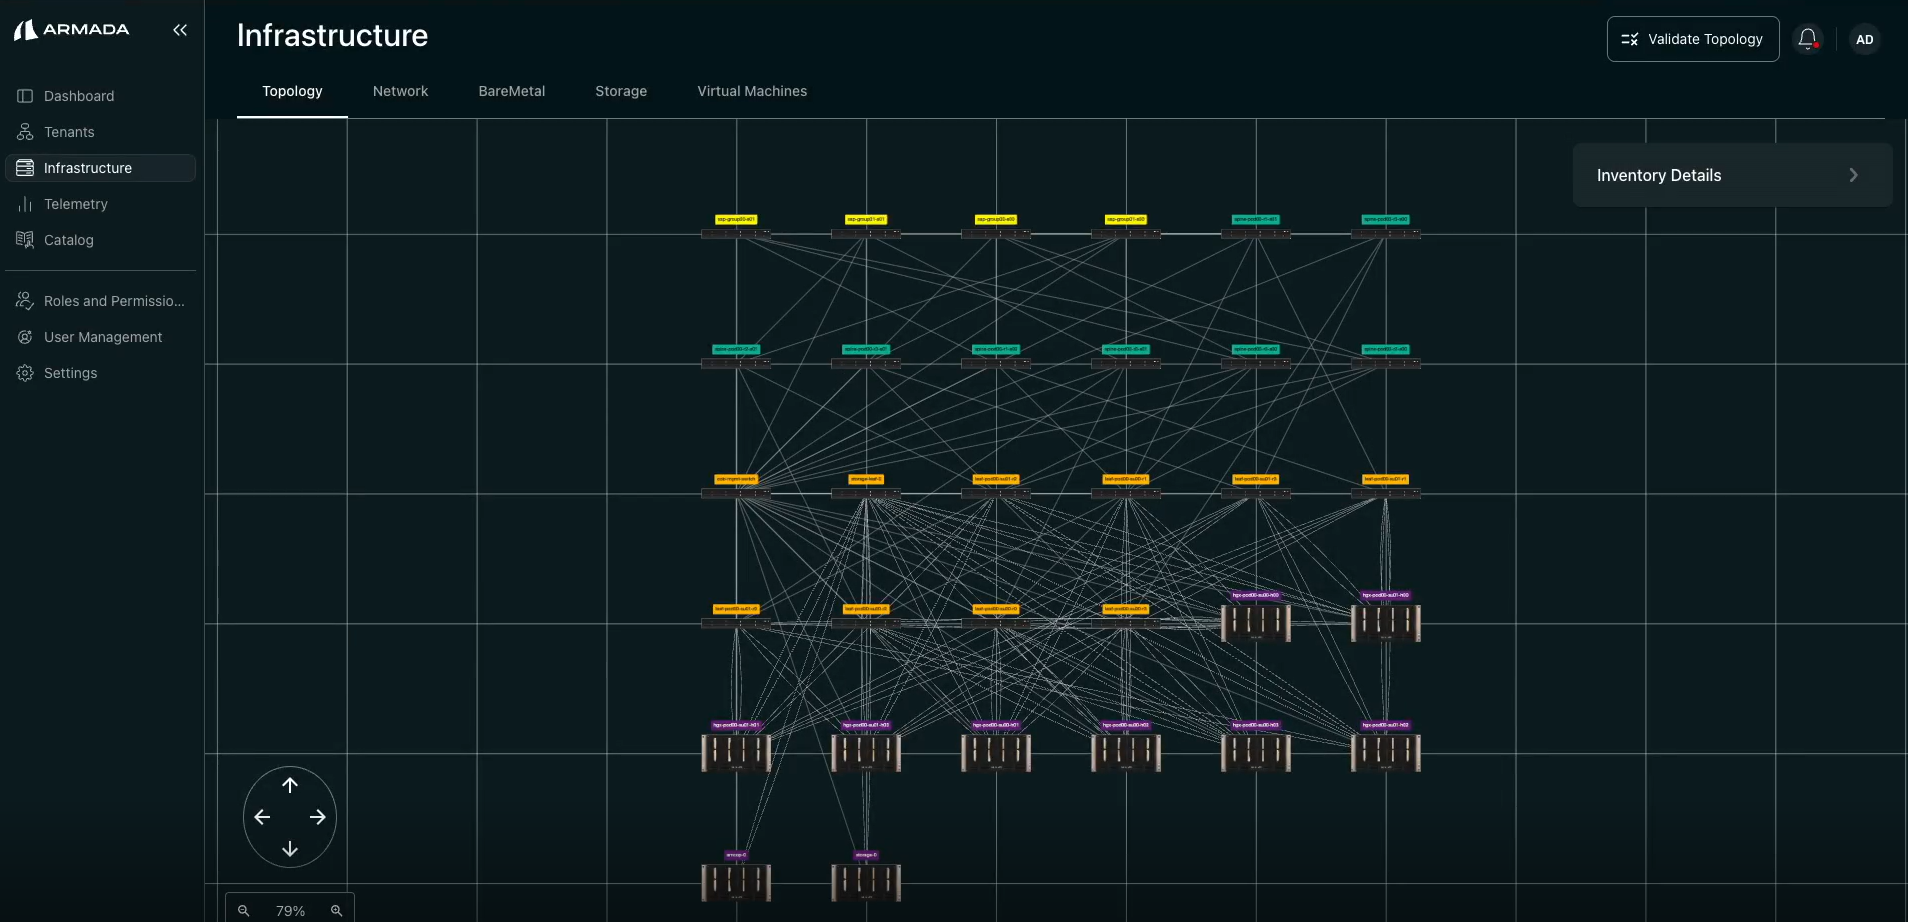Click the zoom-out magnifier in the bottom bar

[244, 910]
